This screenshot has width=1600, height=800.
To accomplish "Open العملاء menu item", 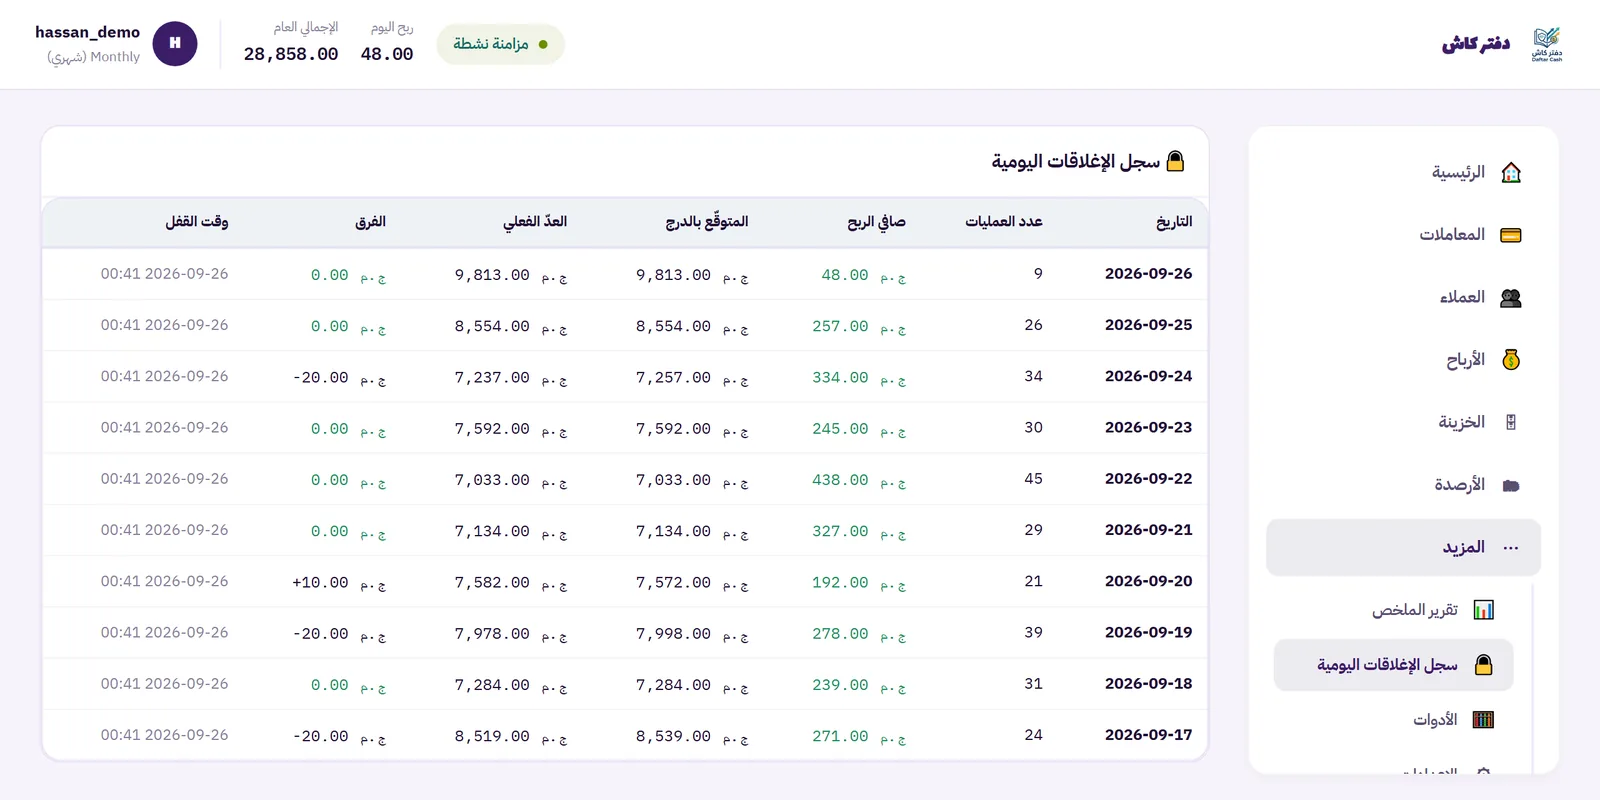I will 1404,297.
